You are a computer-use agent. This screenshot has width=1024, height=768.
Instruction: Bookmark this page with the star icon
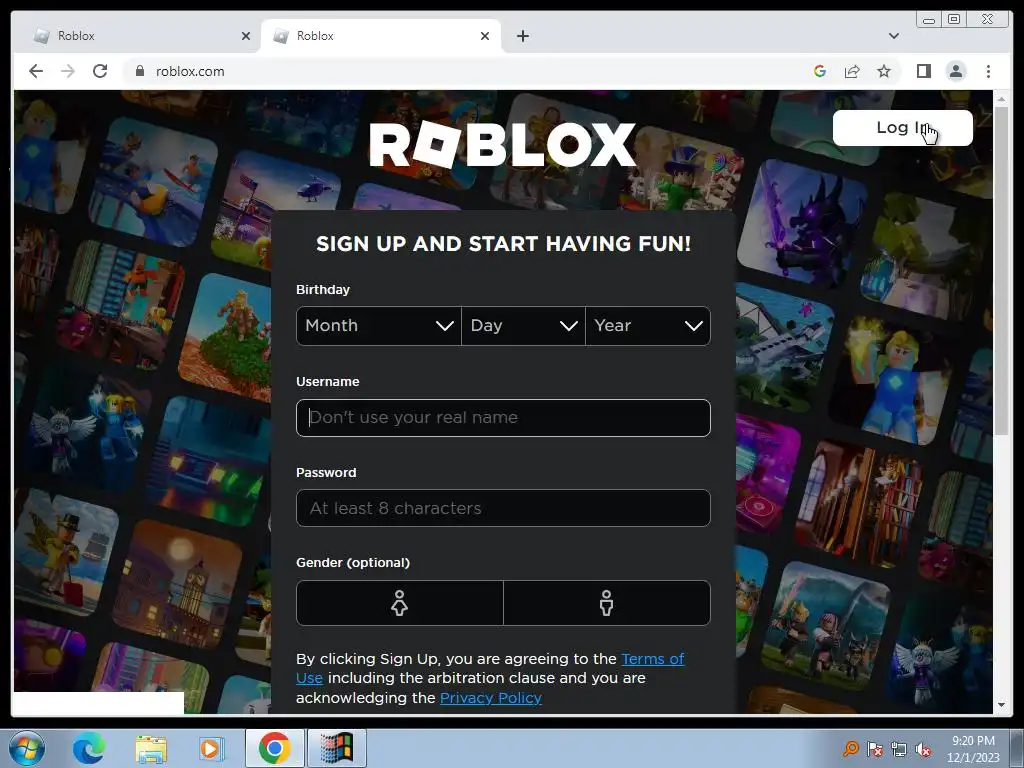point(884,71)
